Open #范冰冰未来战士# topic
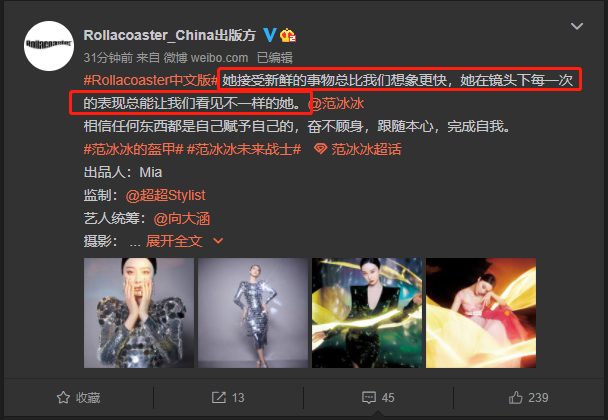The height and width of the screenshot is (420, 608). (244, 149)
